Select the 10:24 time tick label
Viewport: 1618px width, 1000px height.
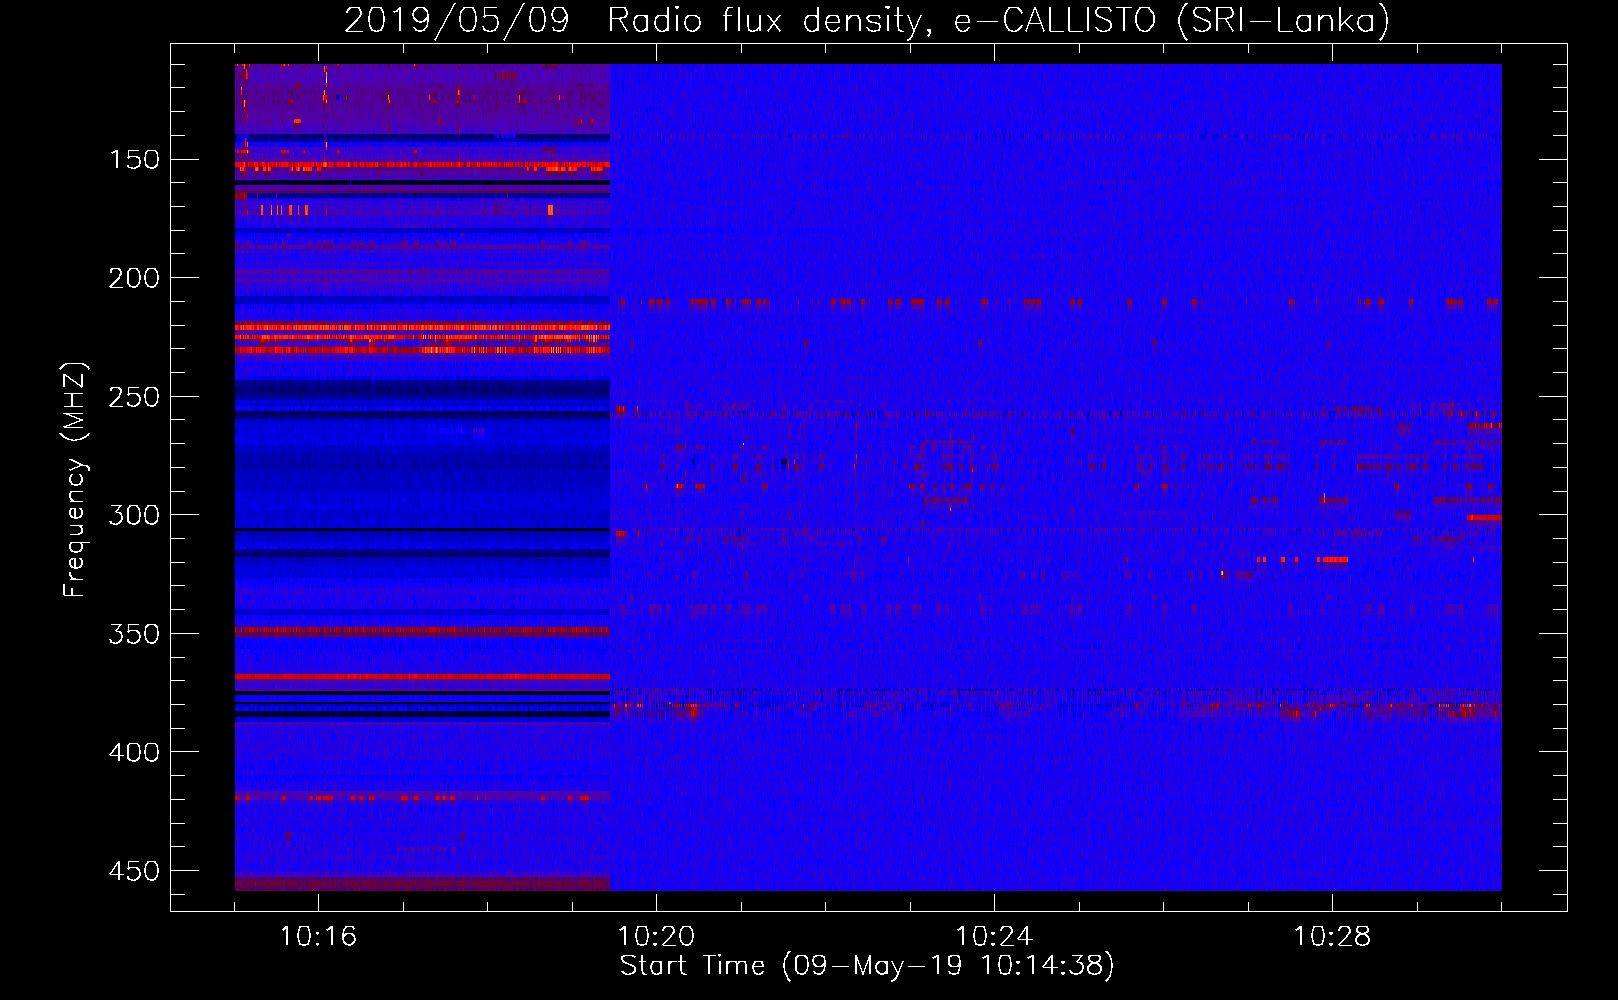tap(994, 937)
